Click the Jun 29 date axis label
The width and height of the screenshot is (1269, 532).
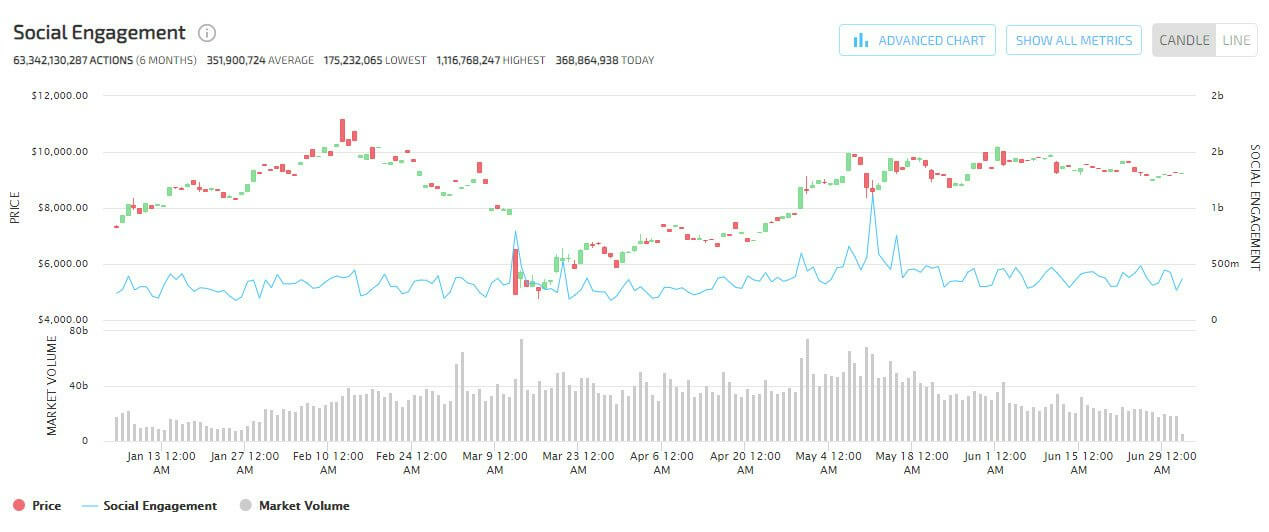1162,462
